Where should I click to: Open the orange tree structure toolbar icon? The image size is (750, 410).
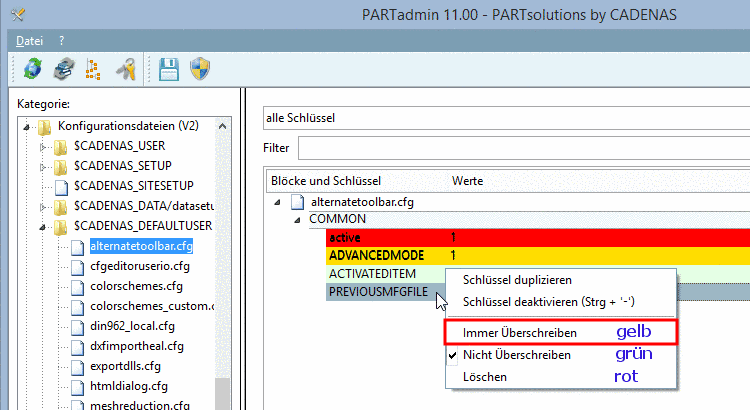(x=93, y=69)
